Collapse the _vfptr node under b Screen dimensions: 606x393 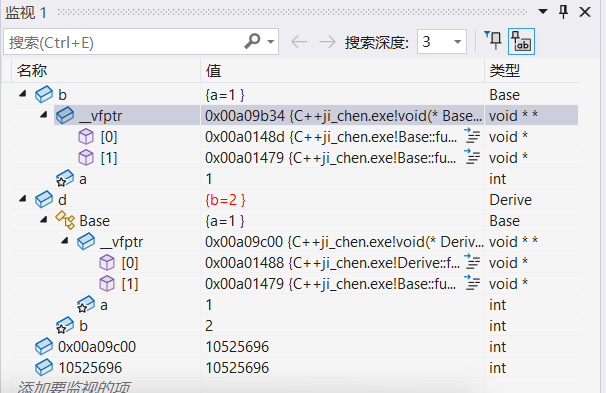click(44, 115)
